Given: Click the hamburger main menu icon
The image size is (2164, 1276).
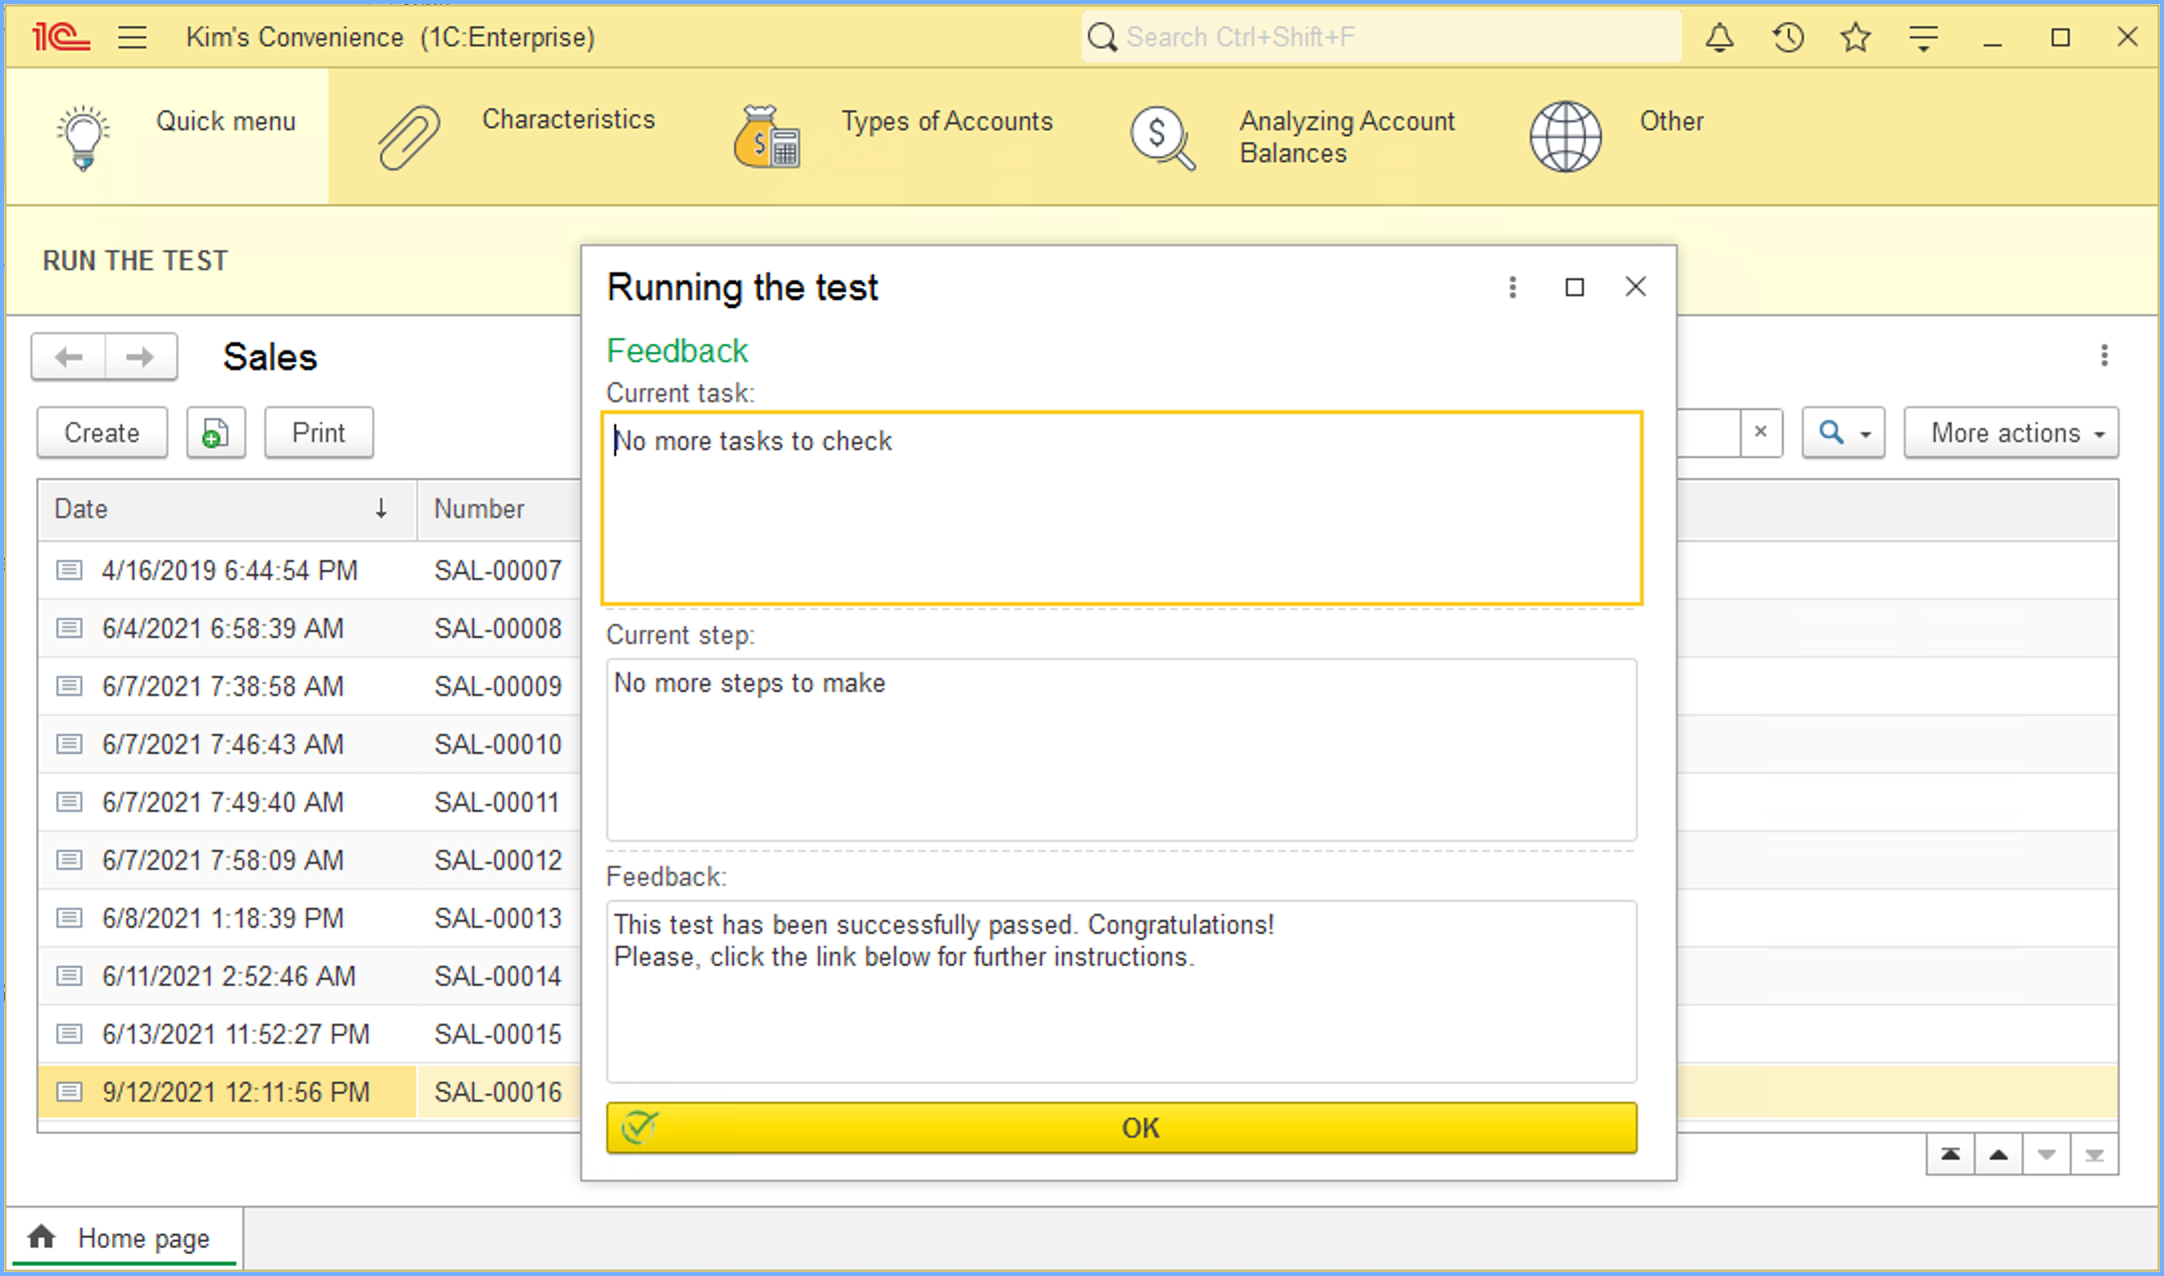Looking at the screenshot, I should (132, 38).
